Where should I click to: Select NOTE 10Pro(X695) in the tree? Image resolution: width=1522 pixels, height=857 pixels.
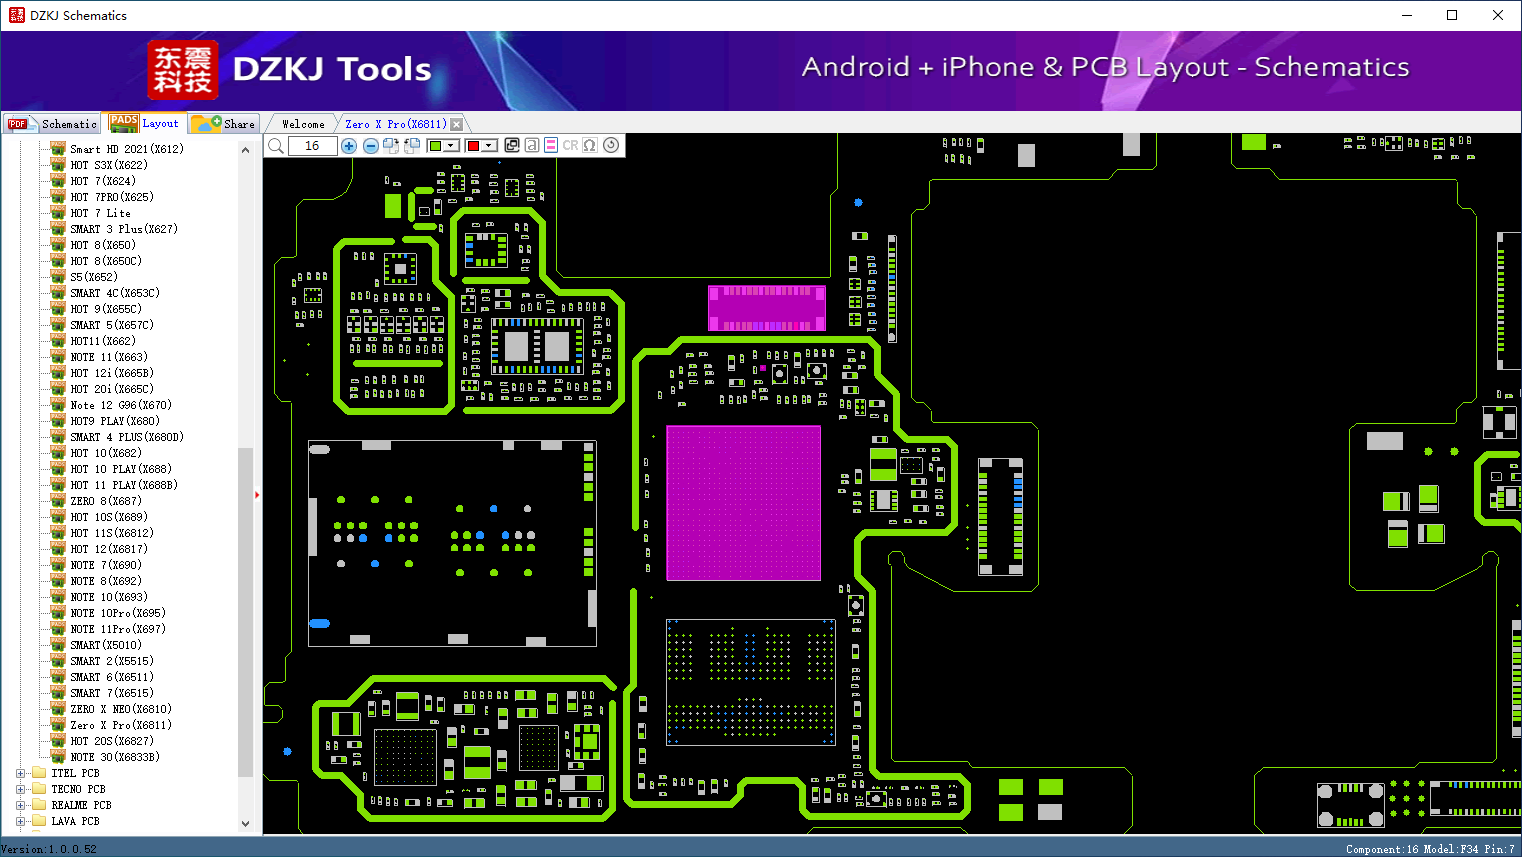[x=118, y=613]
